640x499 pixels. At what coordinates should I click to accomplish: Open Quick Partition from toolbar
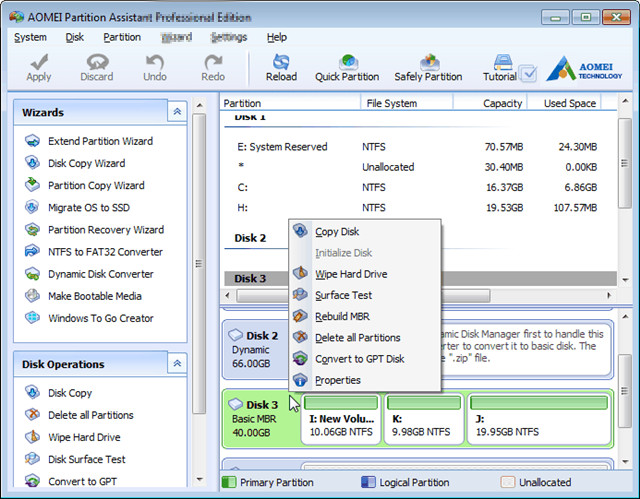pos(347,68)
